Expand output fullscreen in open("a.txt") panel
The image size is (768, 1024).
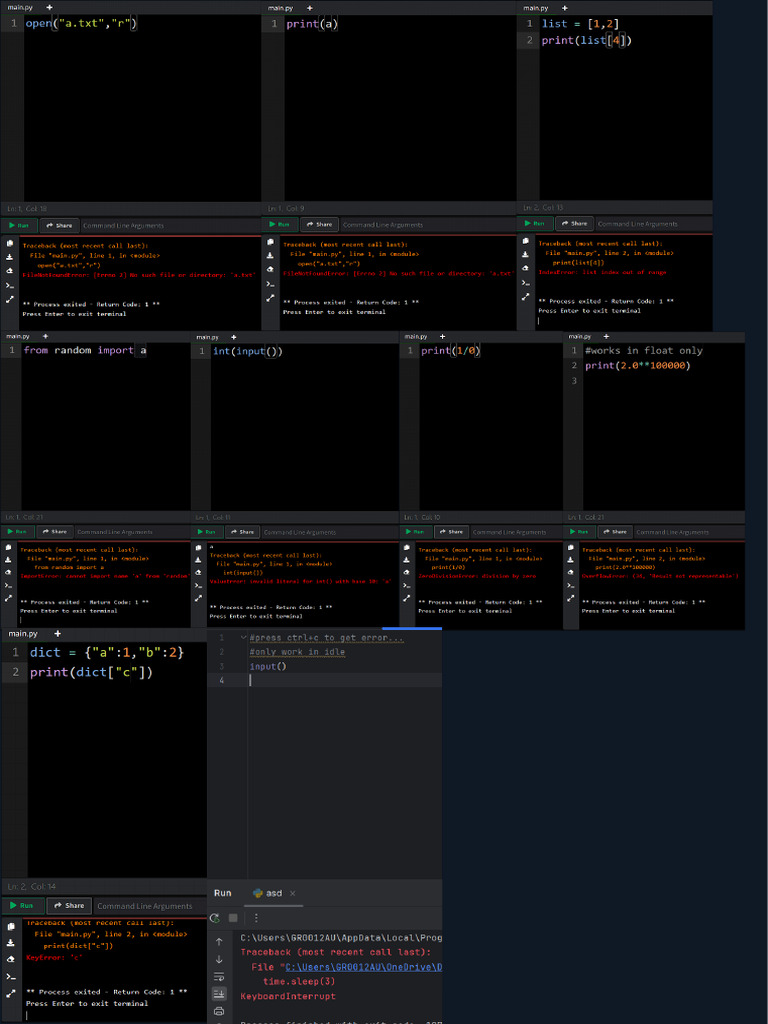[10, 300]
